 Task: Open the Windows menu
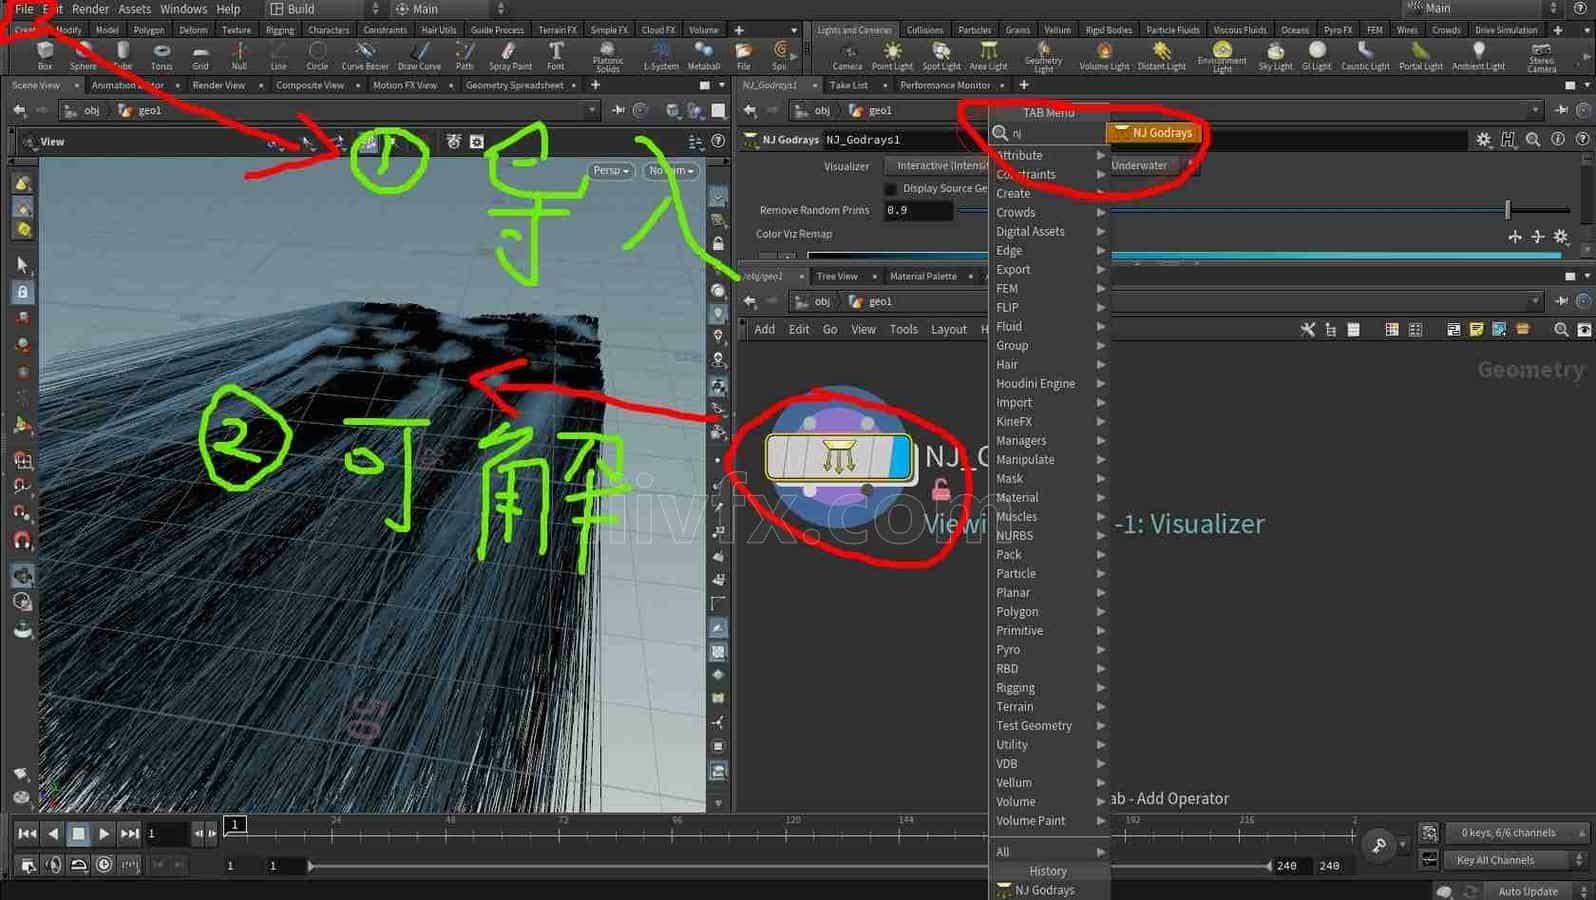(184, 9)
